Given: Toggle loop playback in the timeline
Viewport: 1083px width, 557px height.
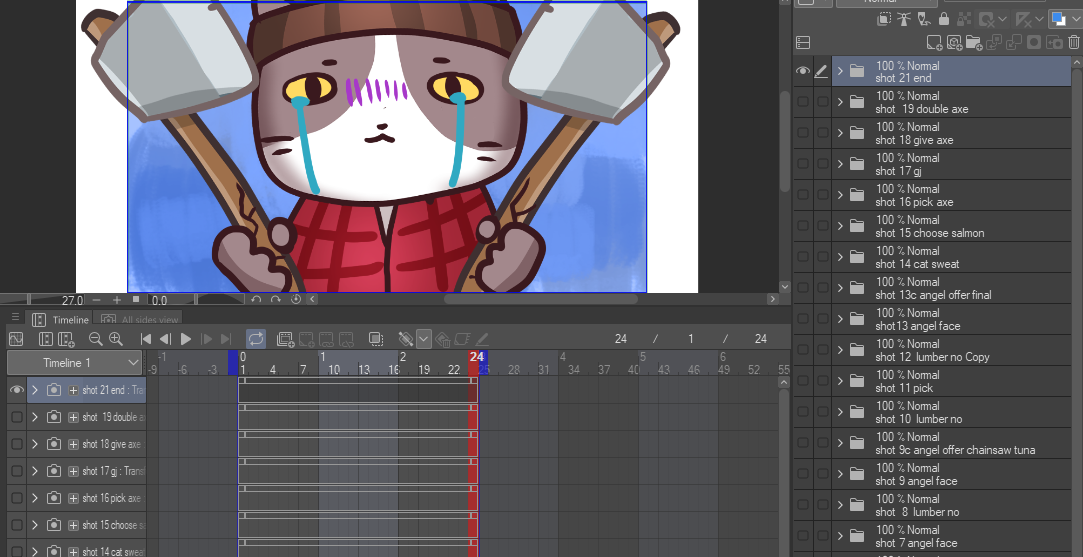Looking at the screenshot, I should pyautogui.click(x=256, y=339).
